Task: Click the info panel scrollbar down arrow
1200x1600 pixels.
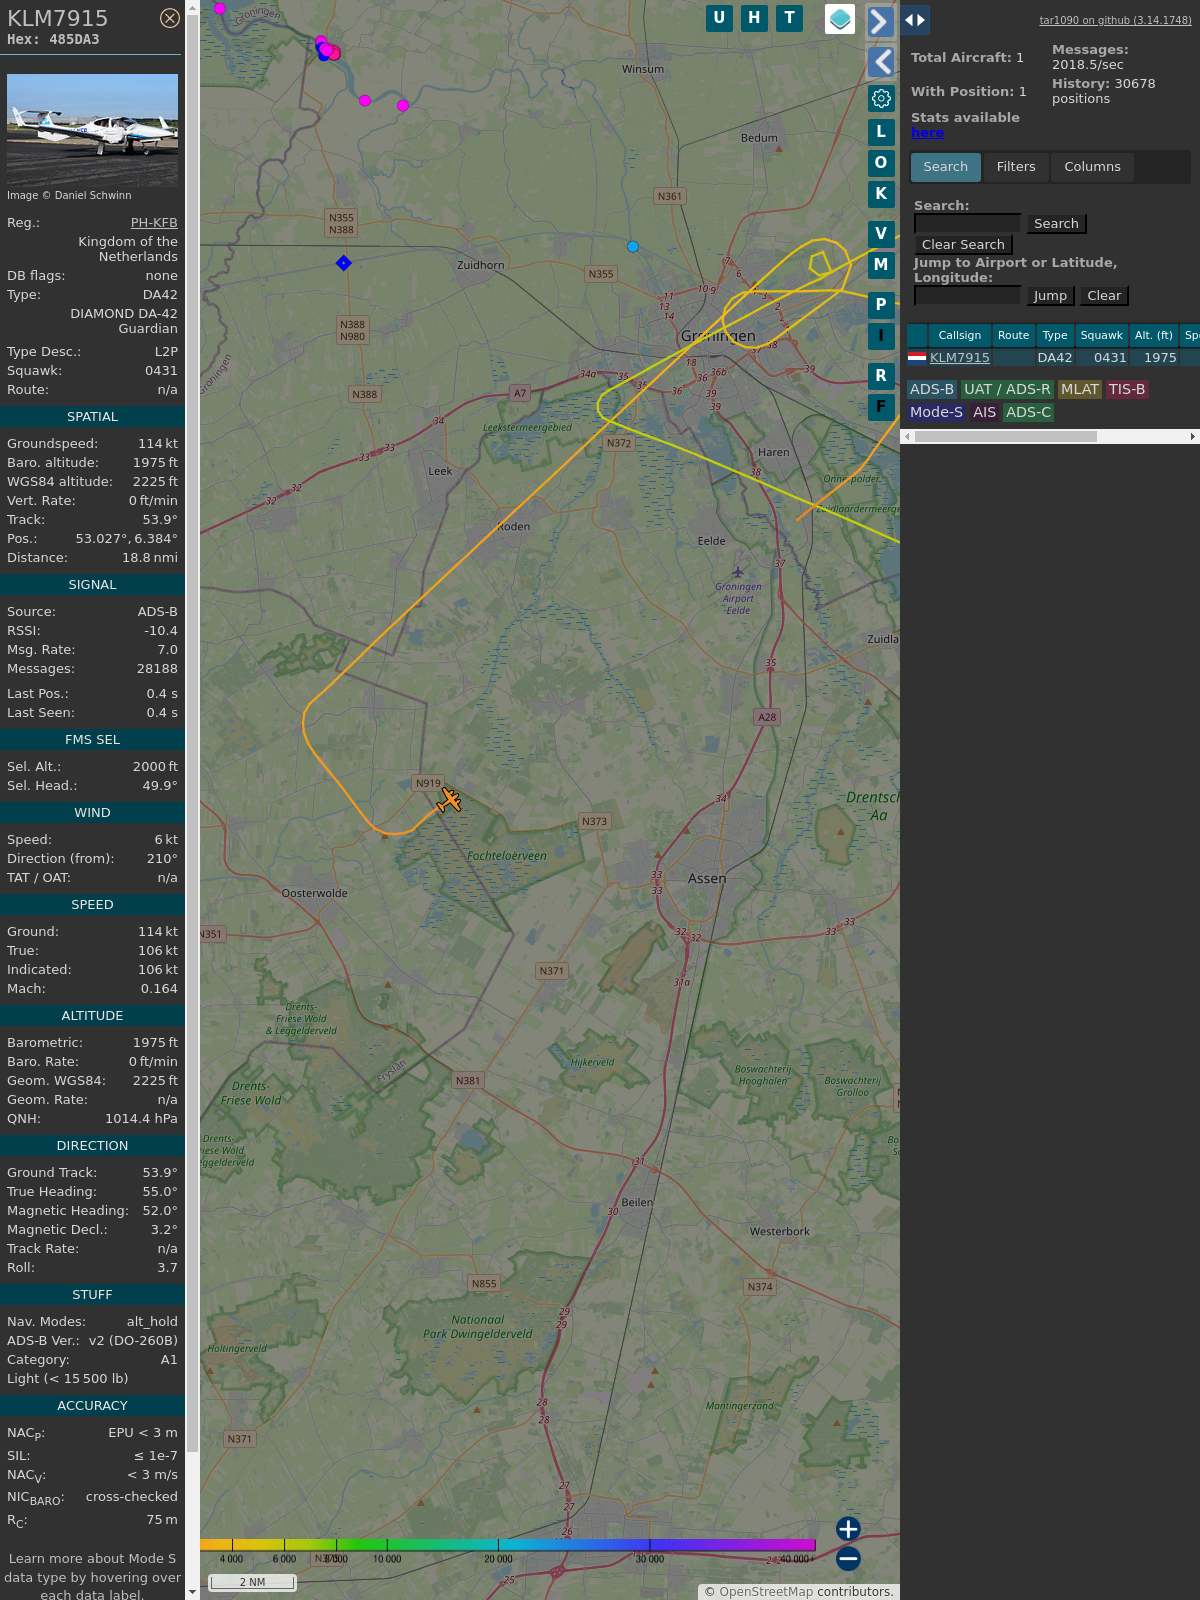Action: tap(192, 1592)
